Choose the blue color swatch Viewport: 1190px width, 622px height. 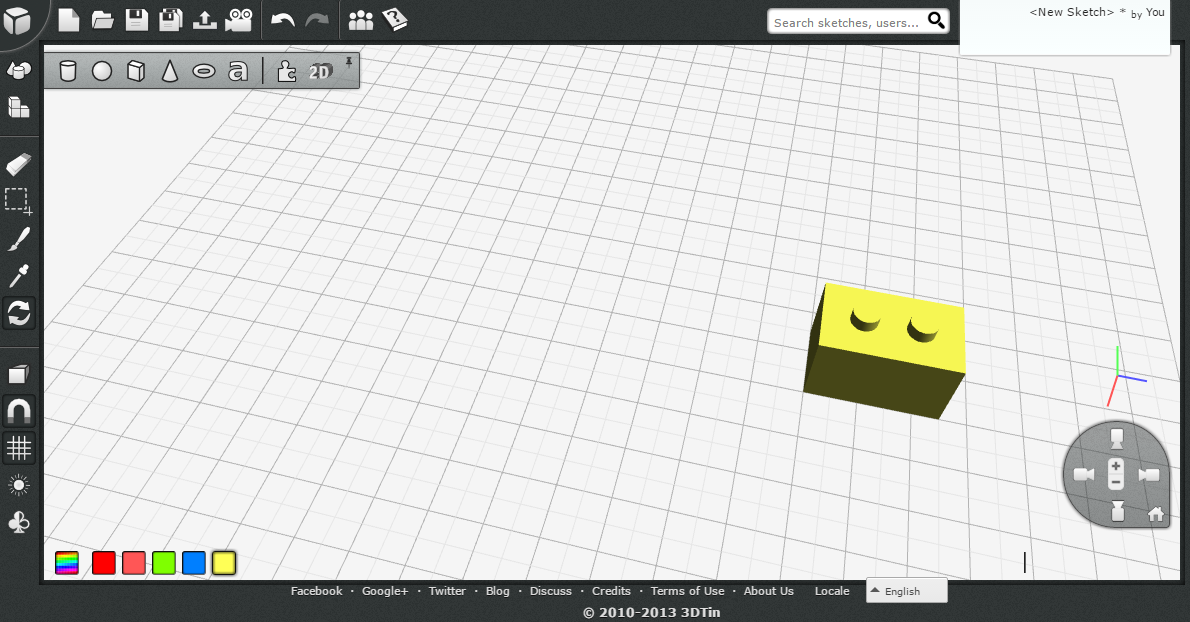[194, 563]
